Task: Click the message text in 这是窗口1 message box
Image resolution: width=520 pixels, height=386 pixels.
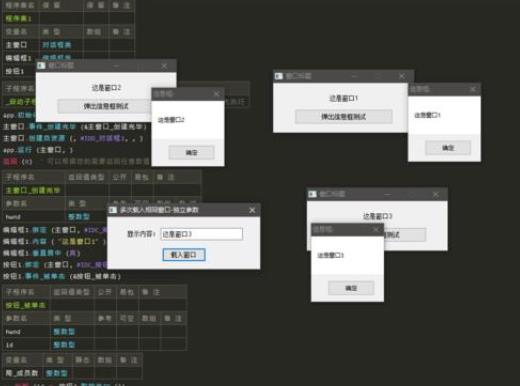Action: pos(427,115)
